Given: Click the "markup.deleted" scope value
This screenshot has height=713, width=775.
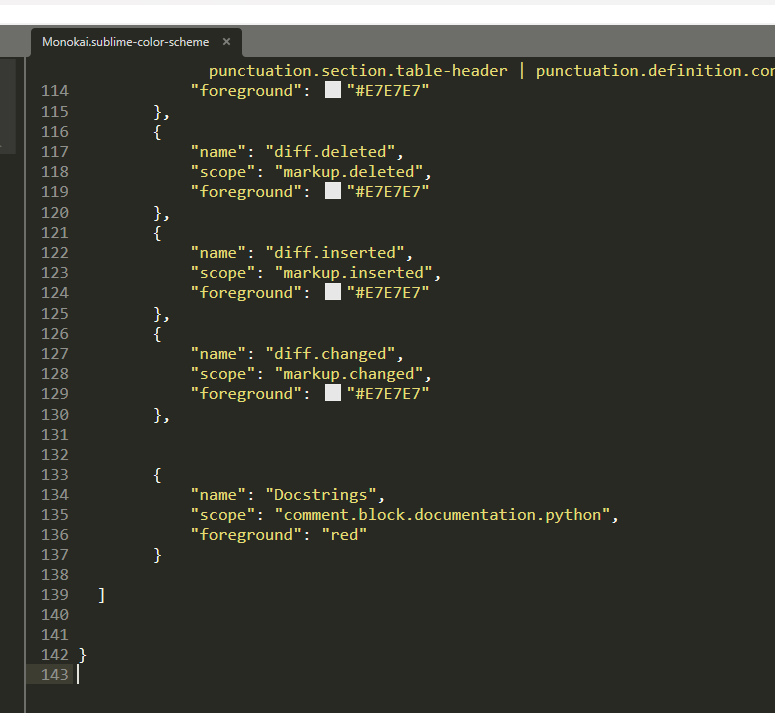Looking at the screenshot, I should pos(352,172).
